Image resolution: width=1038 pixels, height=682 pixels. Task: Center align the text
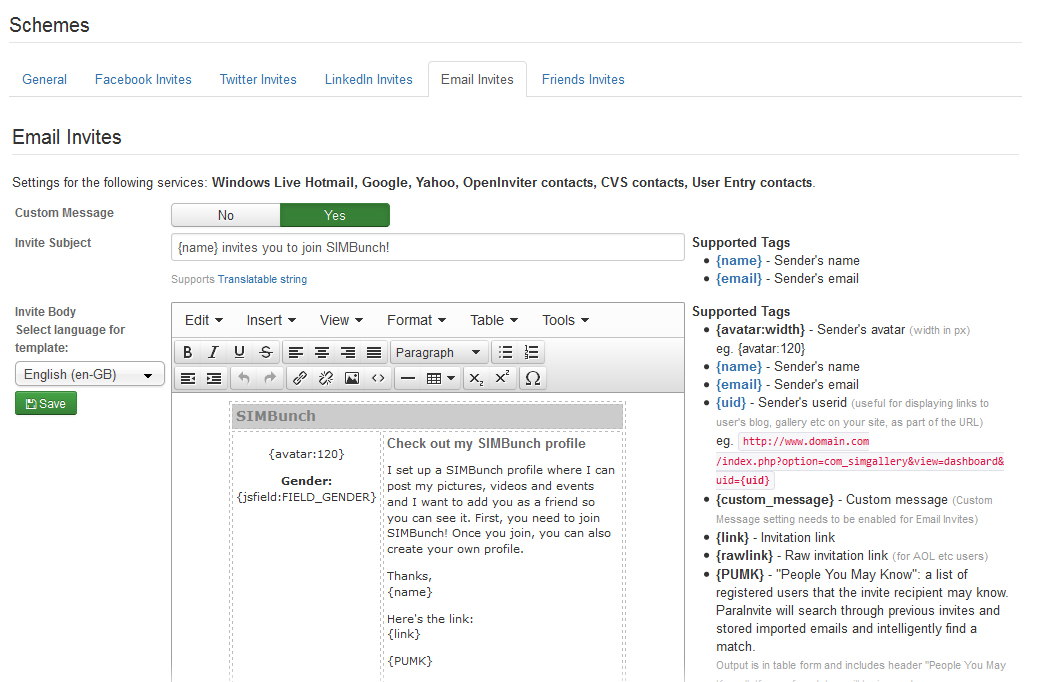(x=322, y=352)
